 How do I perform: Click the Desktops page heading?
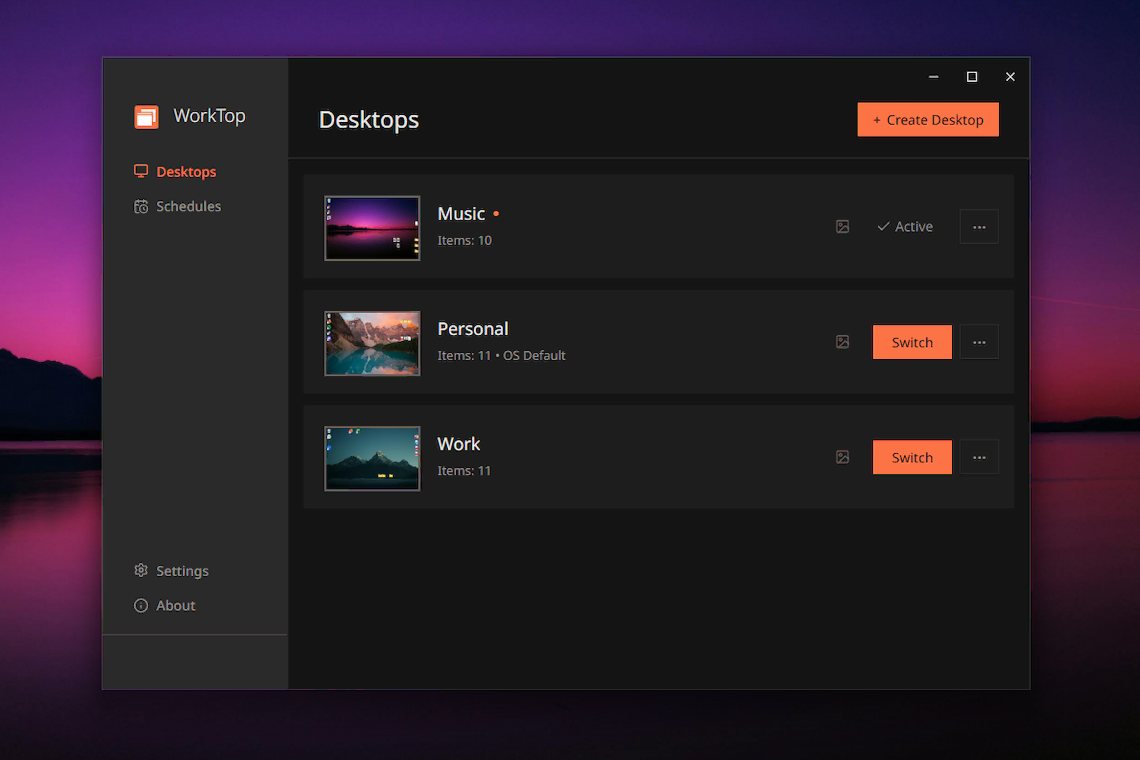[369, 120]
